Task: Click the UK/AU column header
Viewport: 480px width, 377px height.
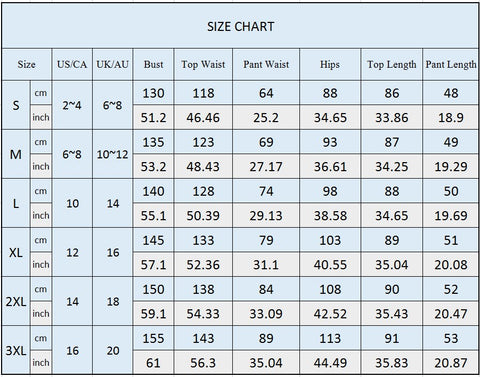Action: (112, 64)
